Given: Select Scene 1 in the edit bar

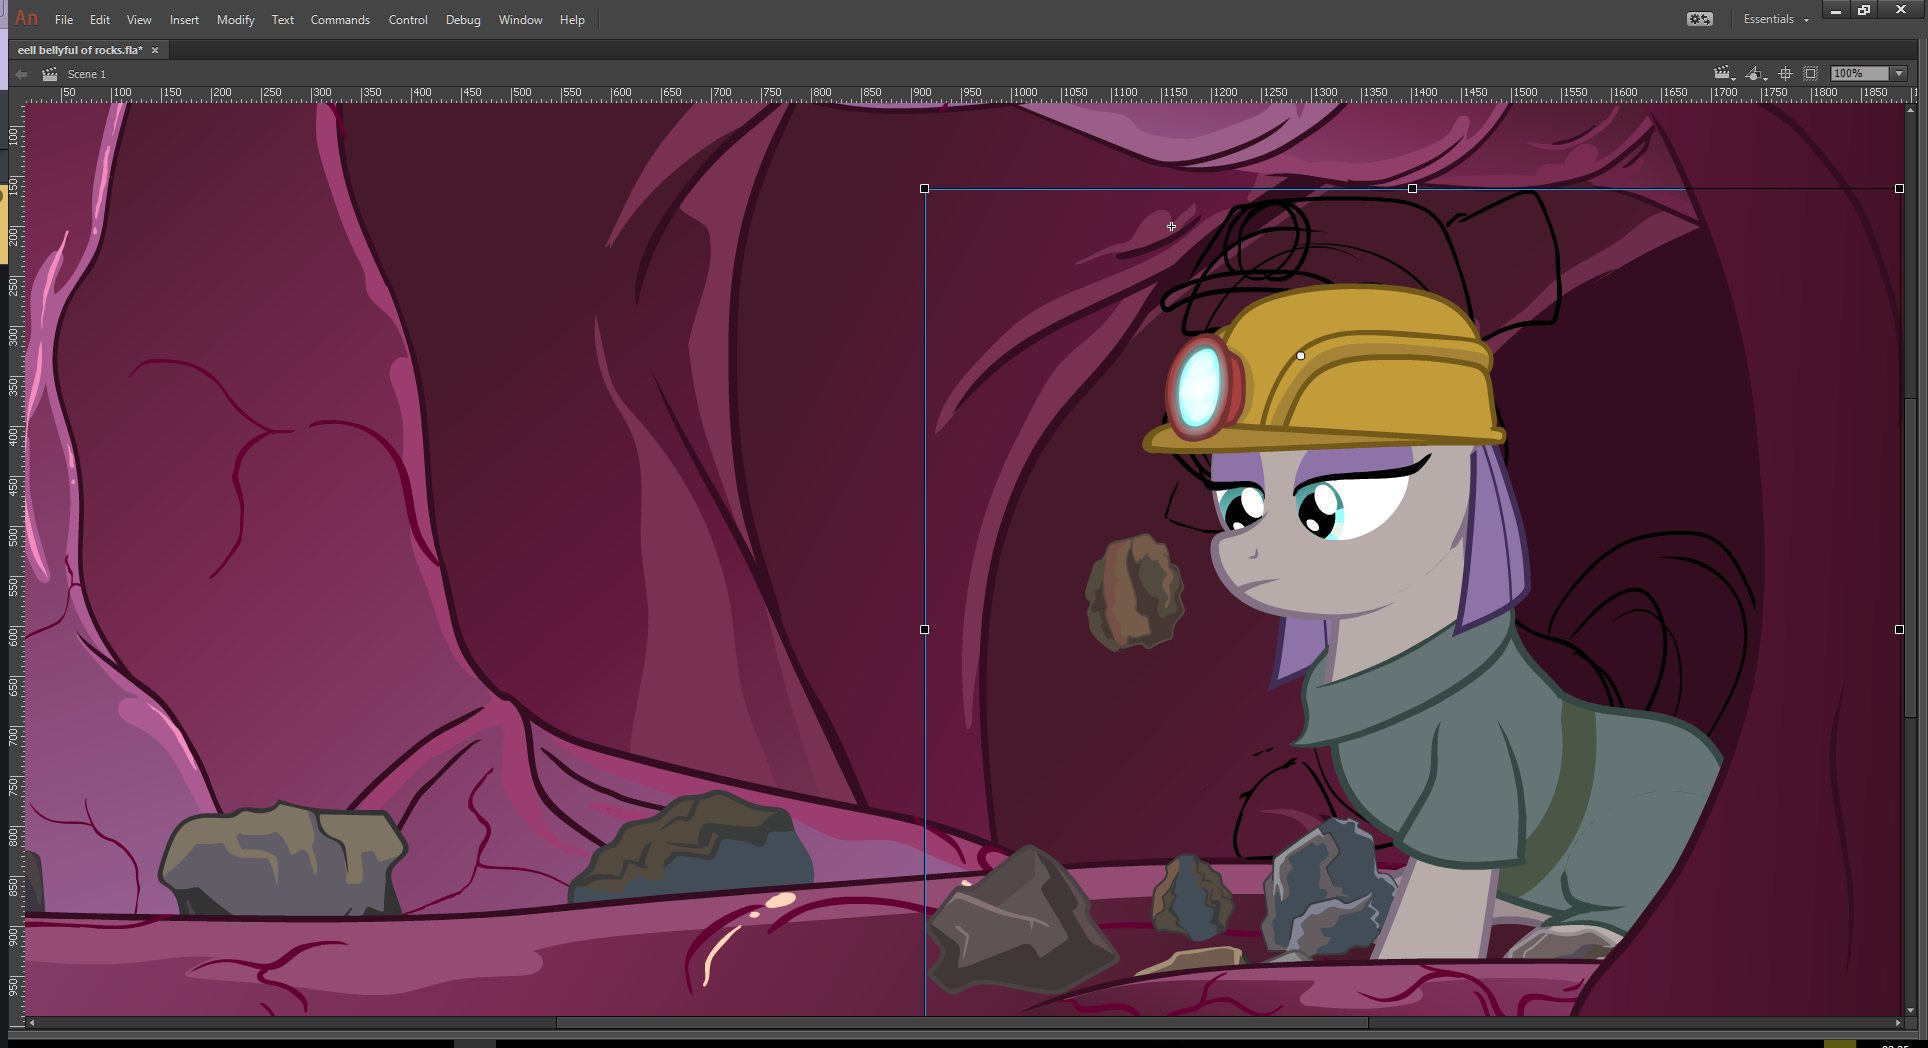Looking at the screenshot, I should pyautogui.click(x=87, y=74).
